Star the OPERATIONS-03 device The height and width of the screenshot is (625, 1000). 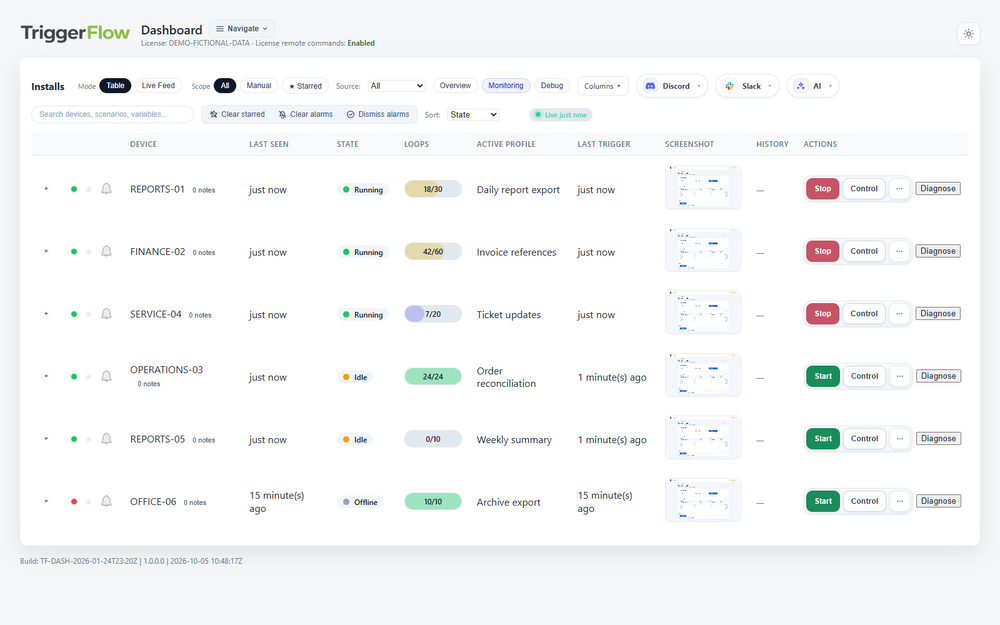89,377
